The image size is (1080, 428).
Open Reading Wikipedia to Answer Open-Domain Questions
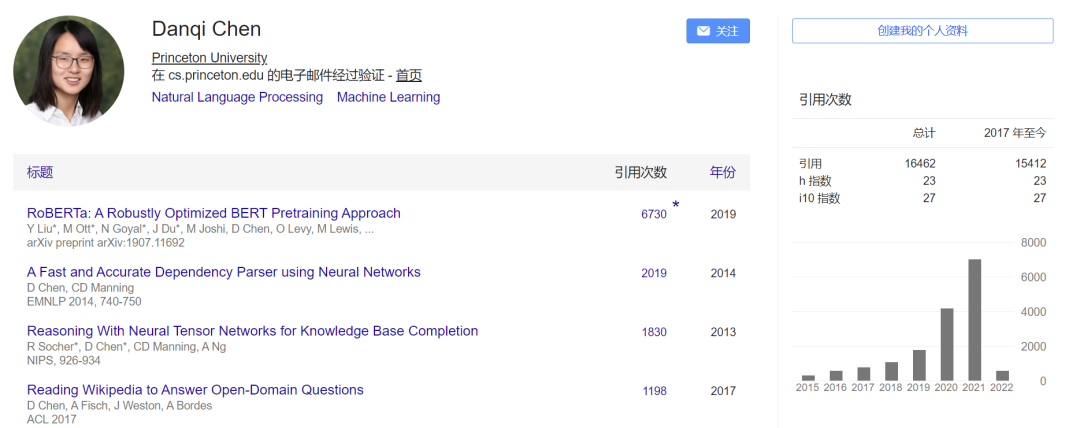click(195, 390)
